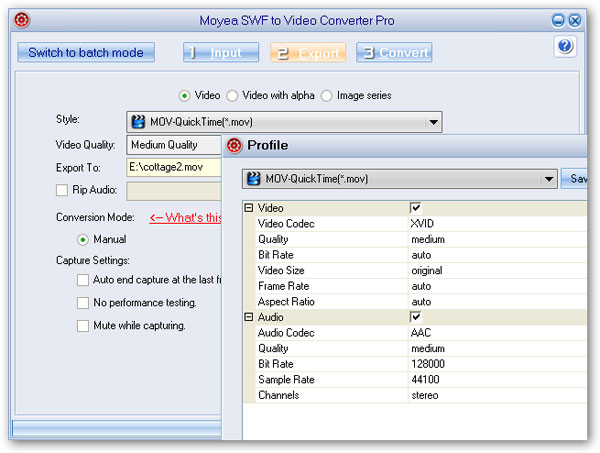Click the Audio Codec value AAC
The image size is (600, 453).
coord(421,333)
